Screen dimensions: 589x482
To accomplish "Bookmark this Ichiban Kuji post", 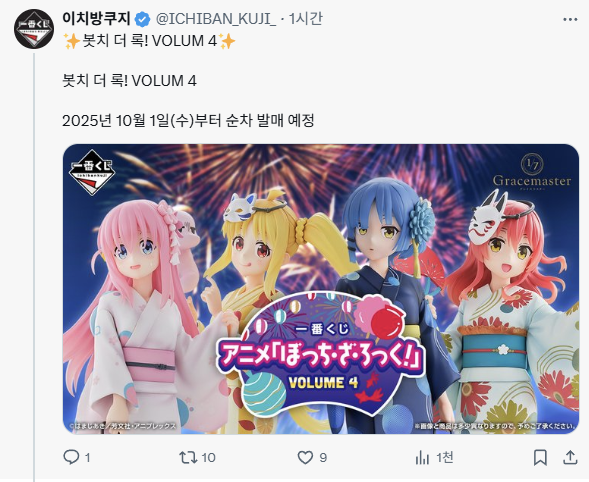I will click(x=540, y=458).
